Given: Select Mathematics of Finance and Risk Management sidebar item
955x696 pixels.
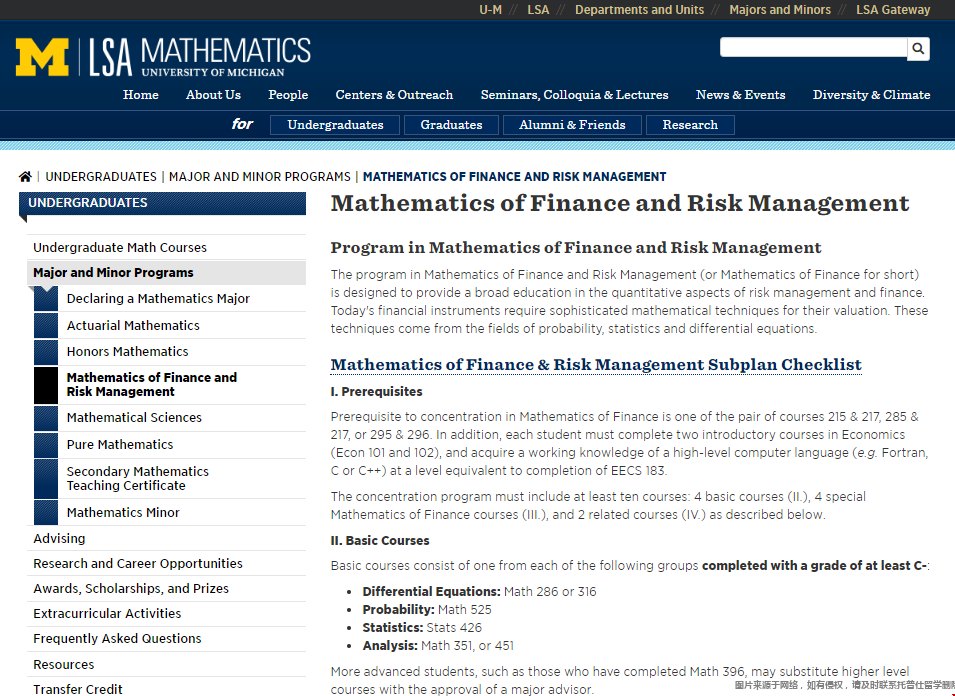Looking at the screenshot, I should pyautogui.click(x=170, y=385).
